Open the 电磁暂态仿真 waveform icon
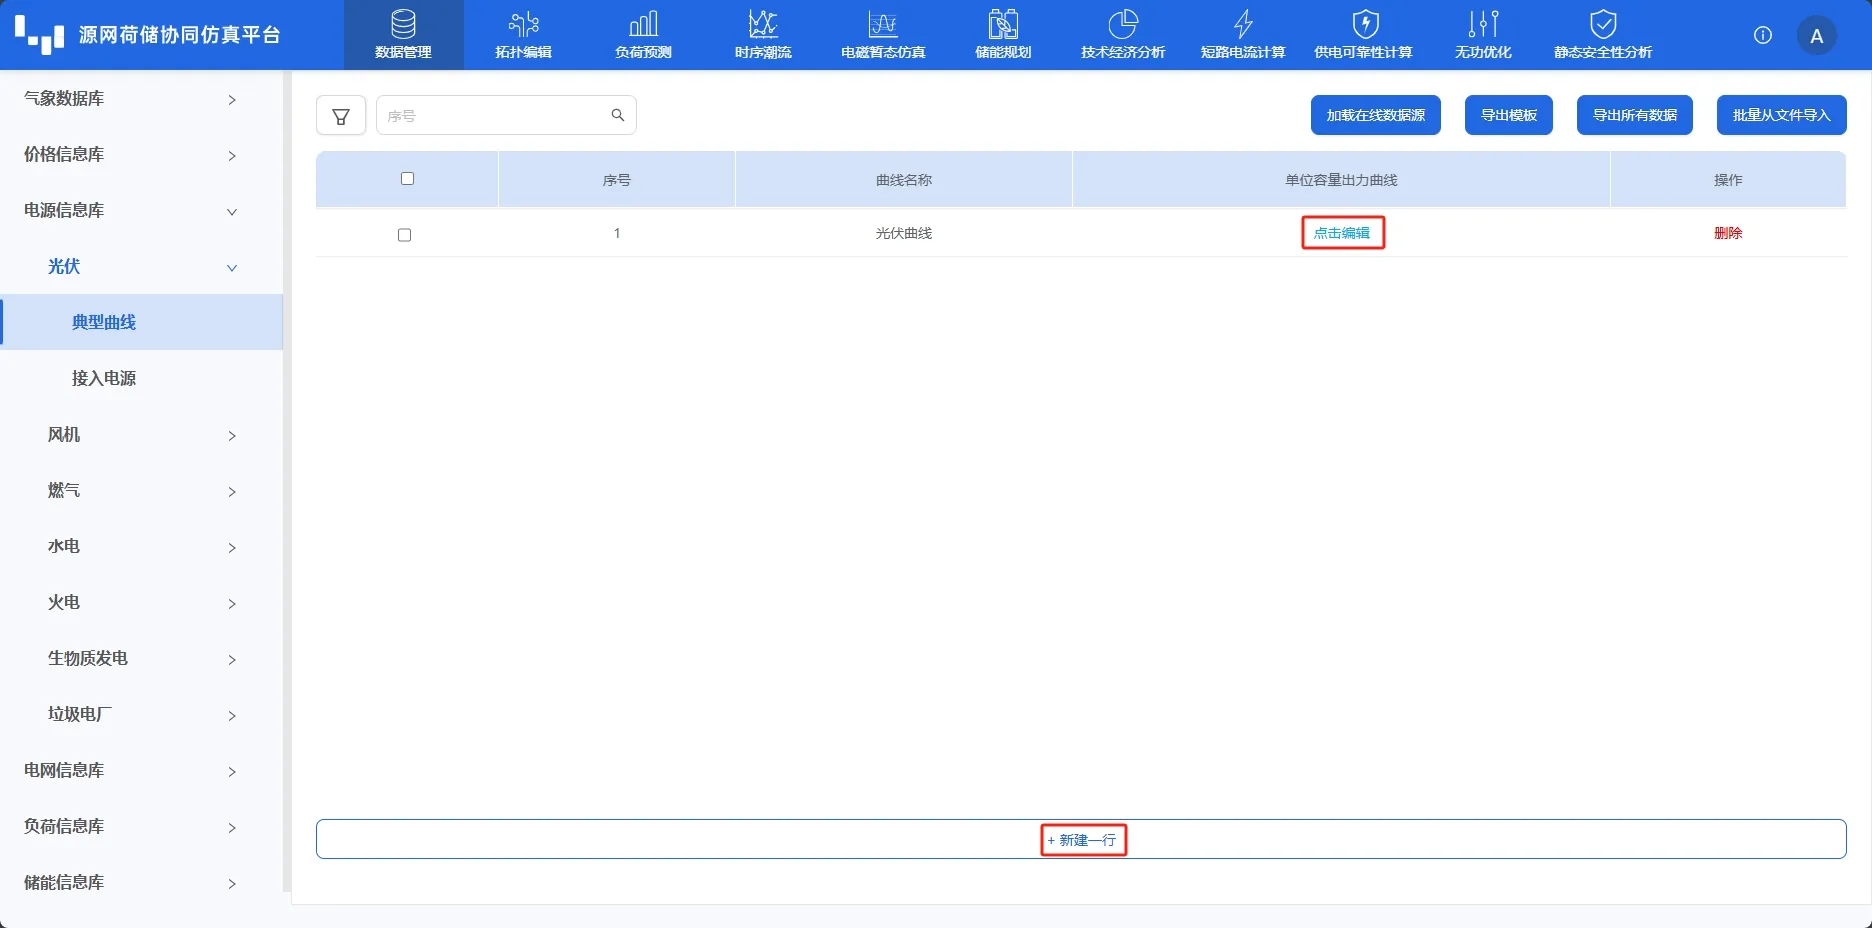The width and height of the screenshot is (1872, 928). [x=883, y=23]
